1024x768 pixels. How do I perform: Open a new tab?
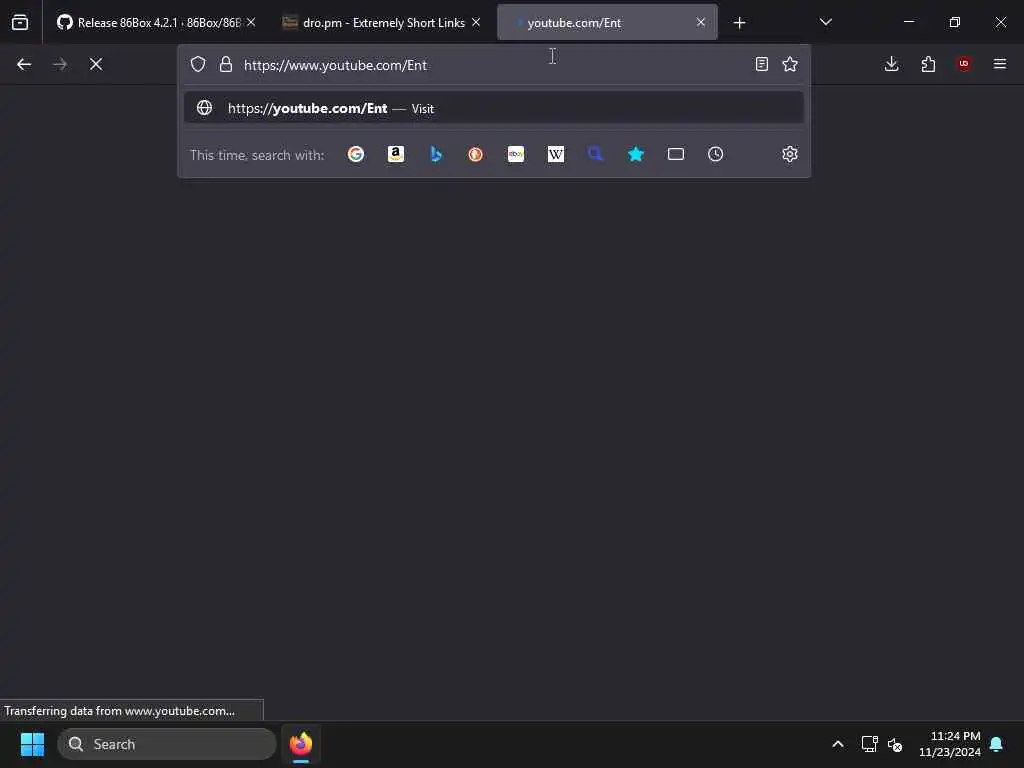click(x=739, y=23)
